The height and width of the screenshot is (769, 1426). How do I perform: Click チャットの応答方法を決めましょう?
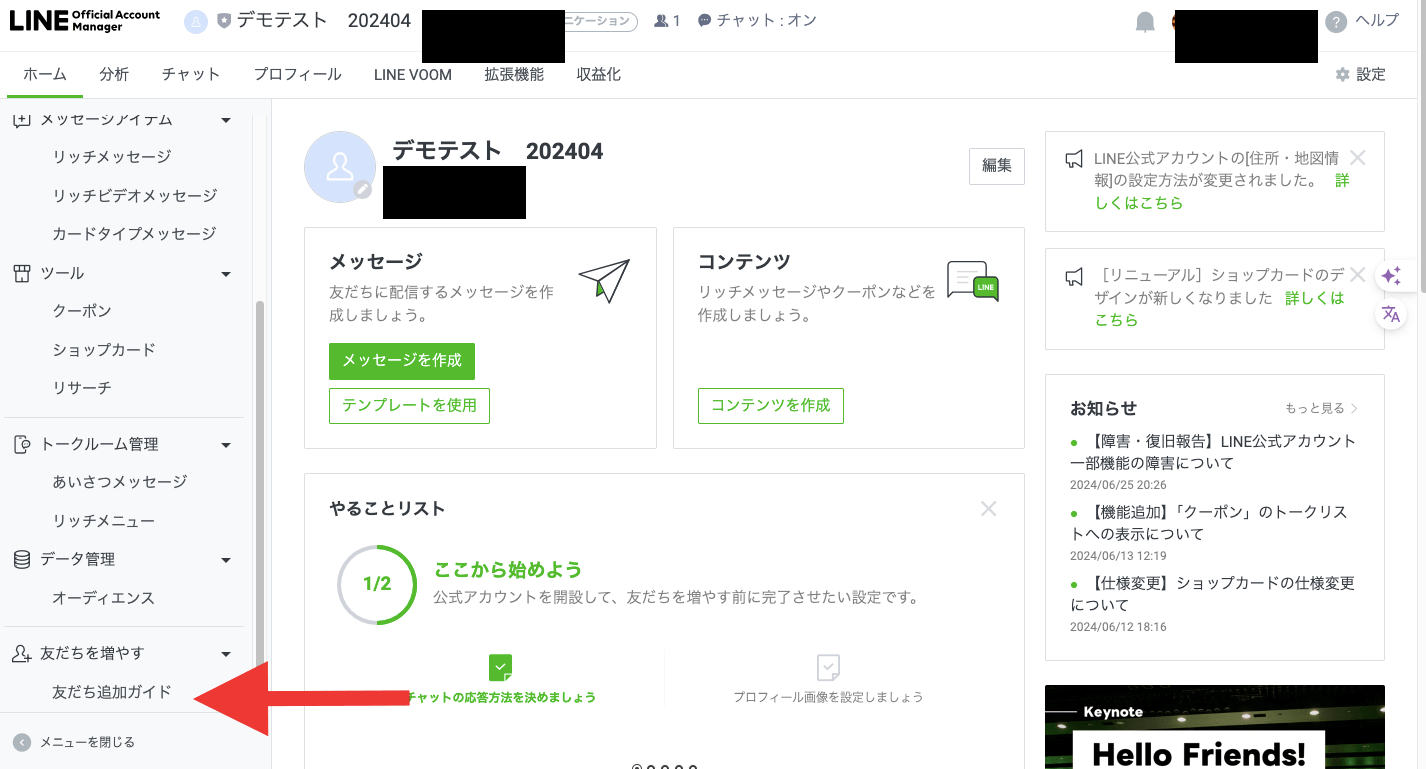tap(501, 697)
